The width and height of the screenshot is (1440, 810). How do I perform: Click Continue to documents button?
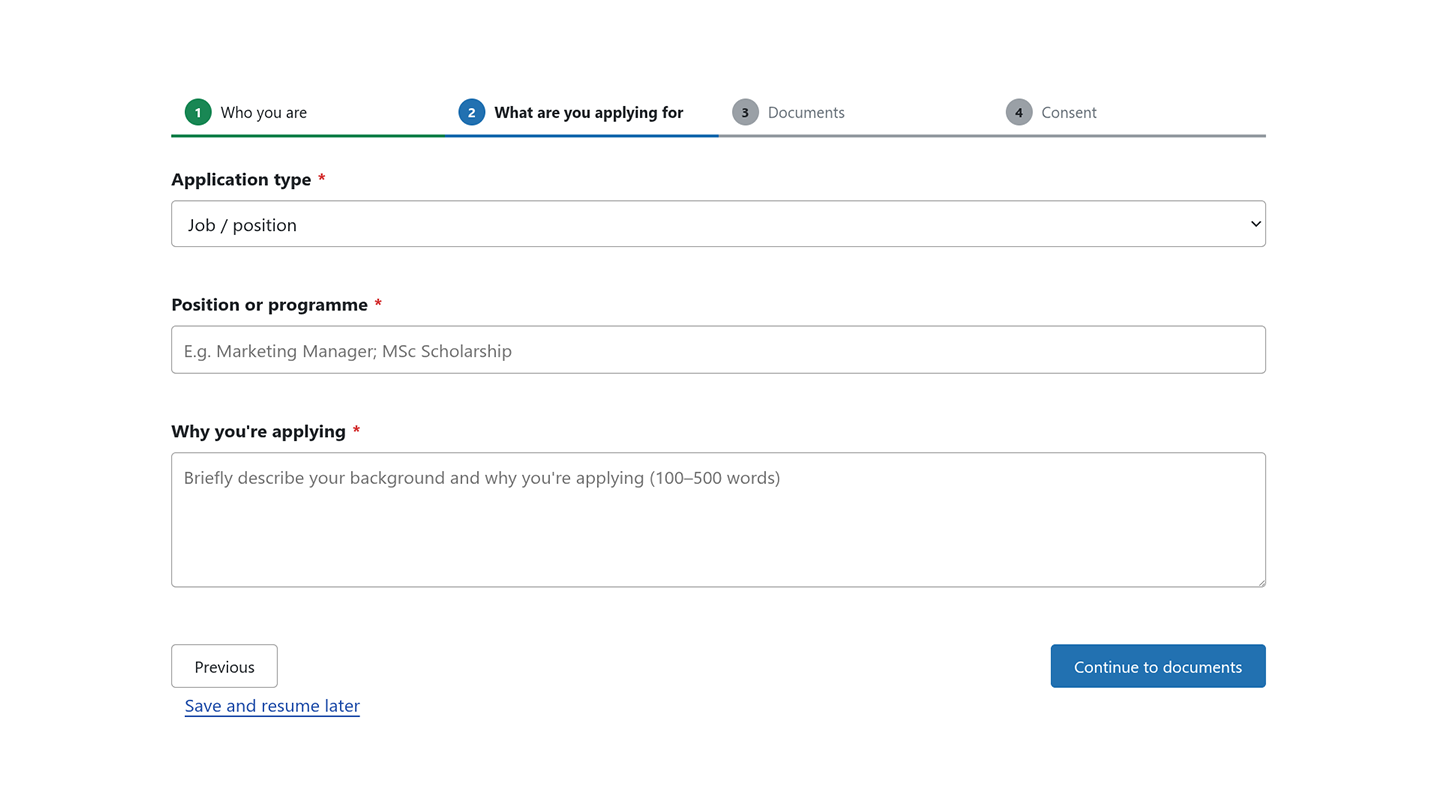1158,666
